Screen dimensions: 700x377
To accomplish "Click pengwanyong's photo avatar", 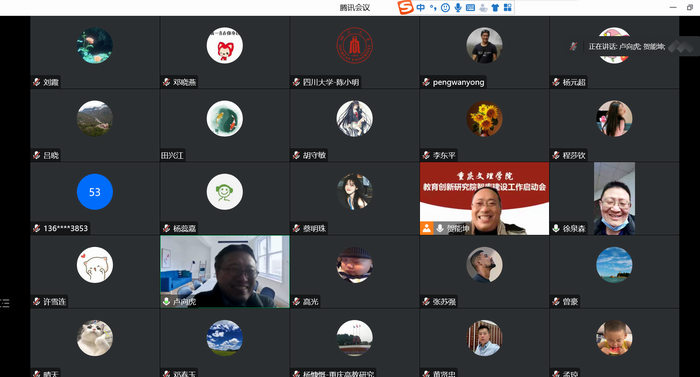I will 484,45.
